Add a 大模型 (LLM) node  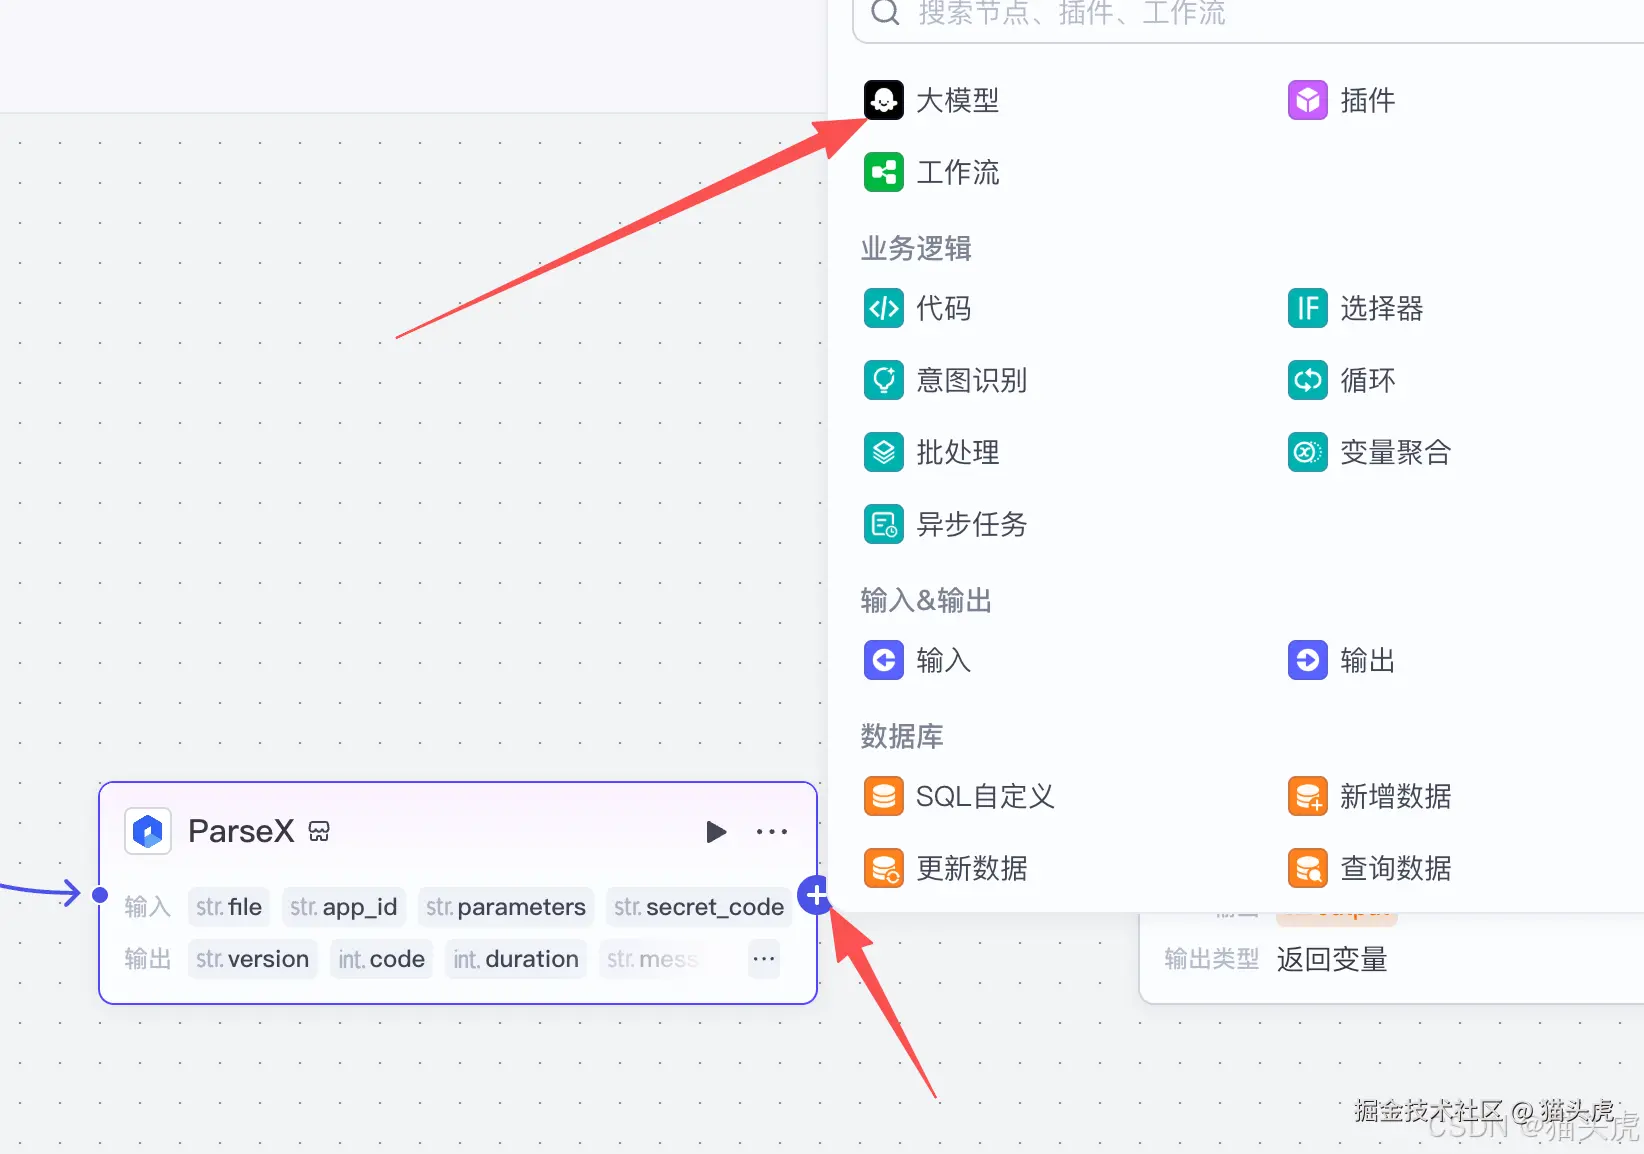click(x=956, y=100)
